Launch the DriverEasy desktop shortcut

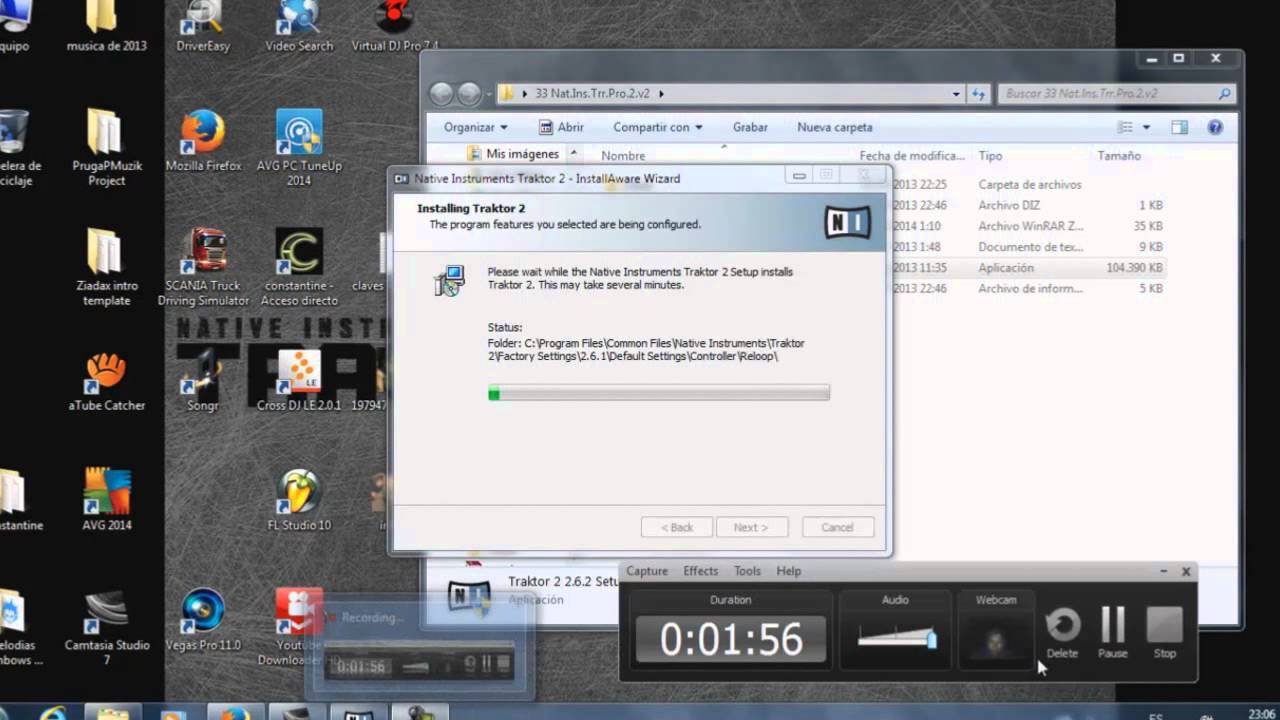point(203,26)
